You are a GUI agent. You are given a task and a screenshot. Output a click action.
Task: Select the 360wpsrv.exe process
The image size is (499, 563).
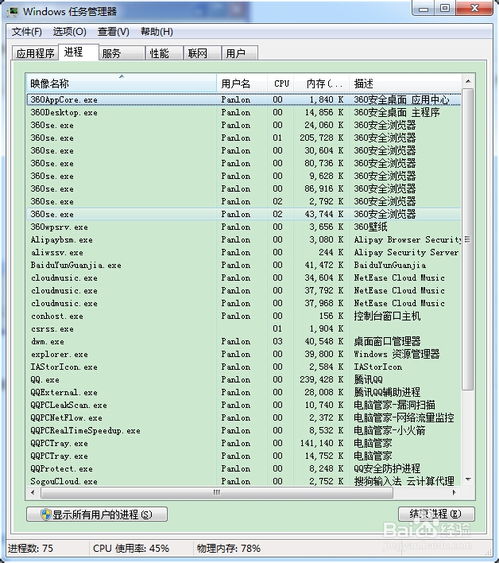(244, 227)
